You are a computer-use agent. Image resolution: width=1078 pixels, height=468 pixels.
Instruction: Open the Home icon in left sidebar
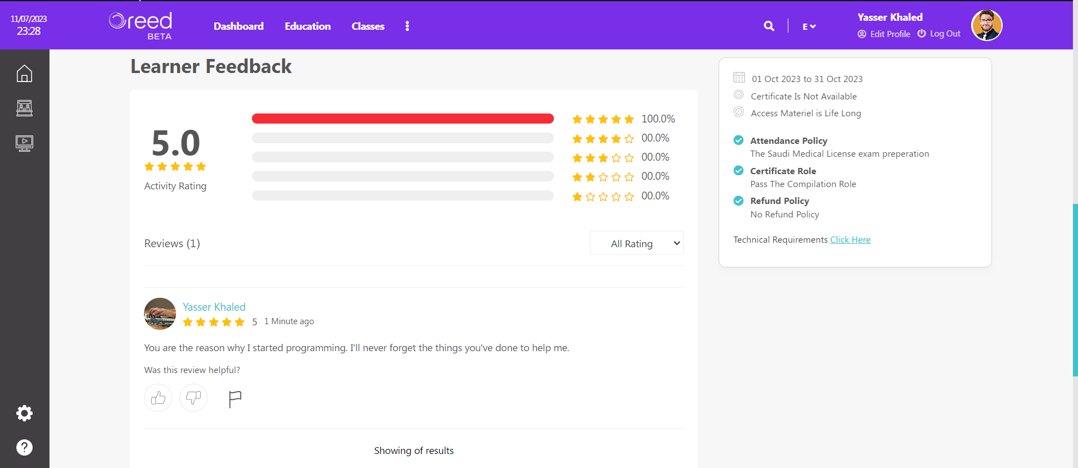(x=24, y=73)
